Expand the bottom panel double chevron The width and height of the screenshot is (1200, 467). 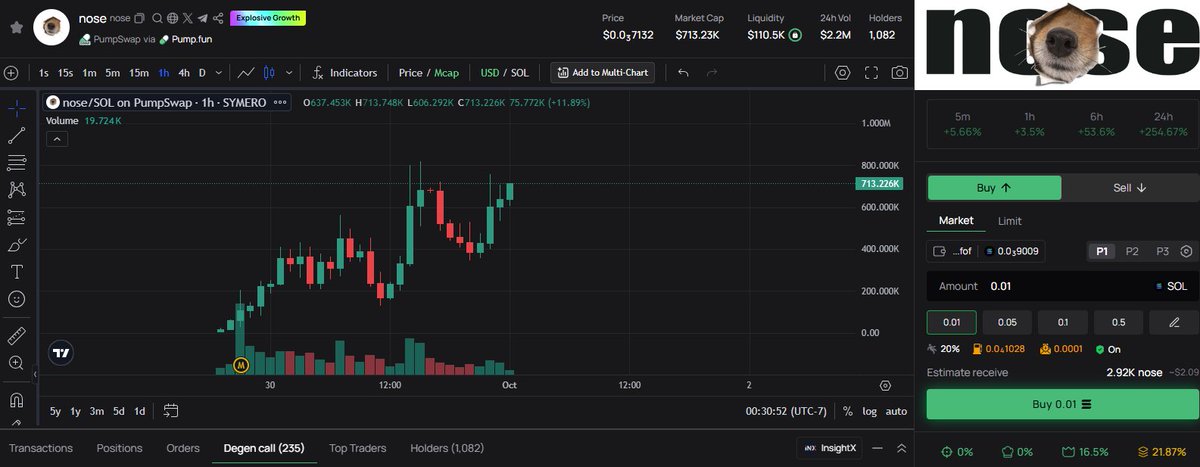point(901,448)
